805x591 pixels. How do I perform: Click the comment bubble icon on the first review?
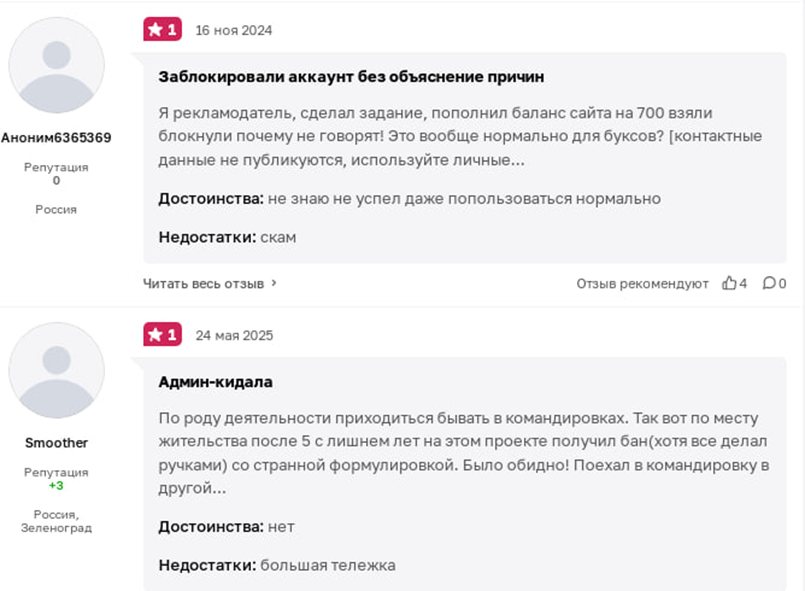coord(769,283)
